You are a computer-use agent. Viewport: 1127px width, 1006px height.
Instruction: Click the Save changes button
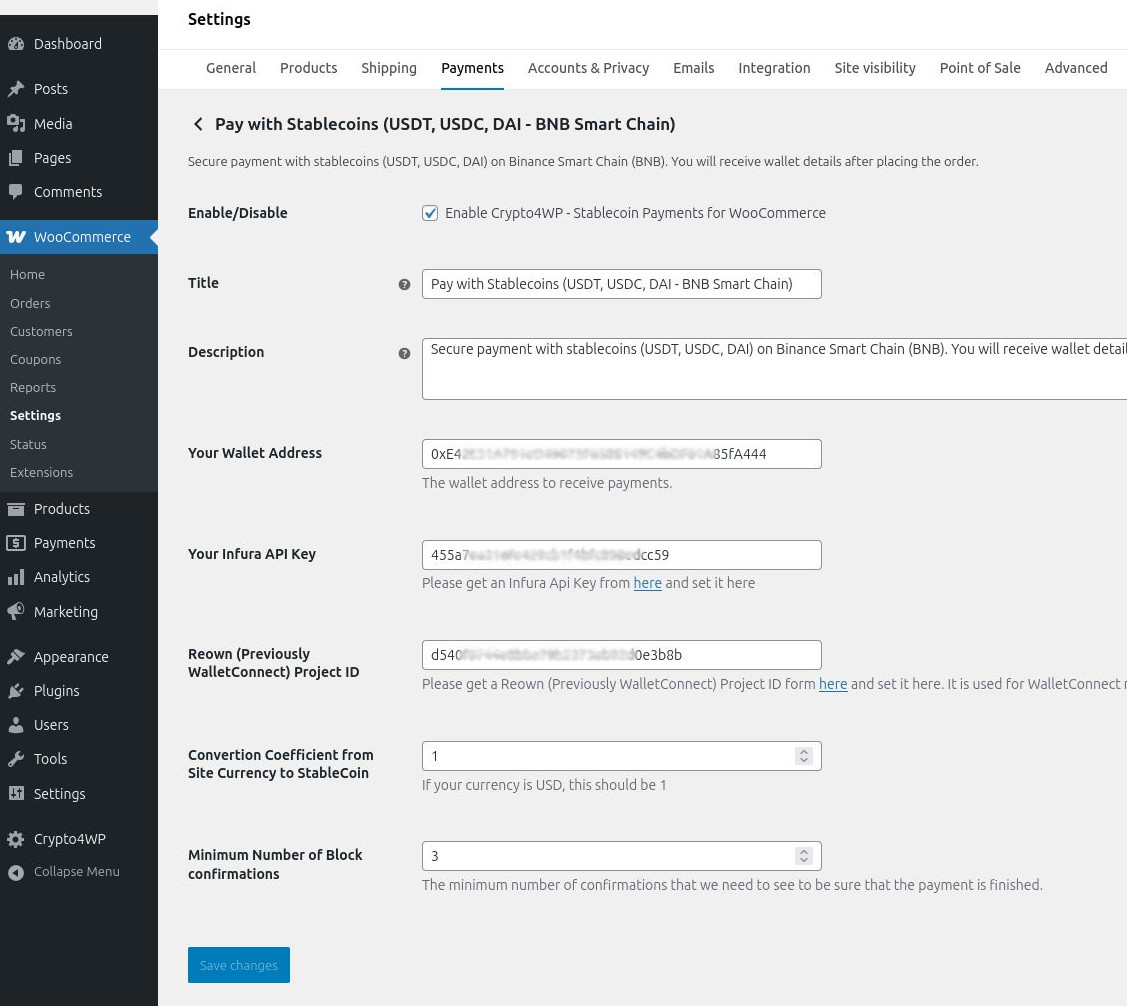[x=239, y=965]
